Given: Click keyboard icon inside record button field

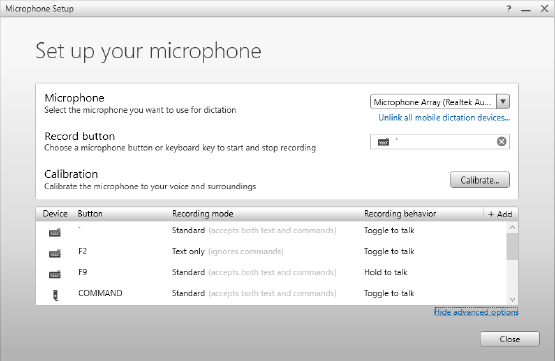Looking at the screenshot, I should 383,142.
